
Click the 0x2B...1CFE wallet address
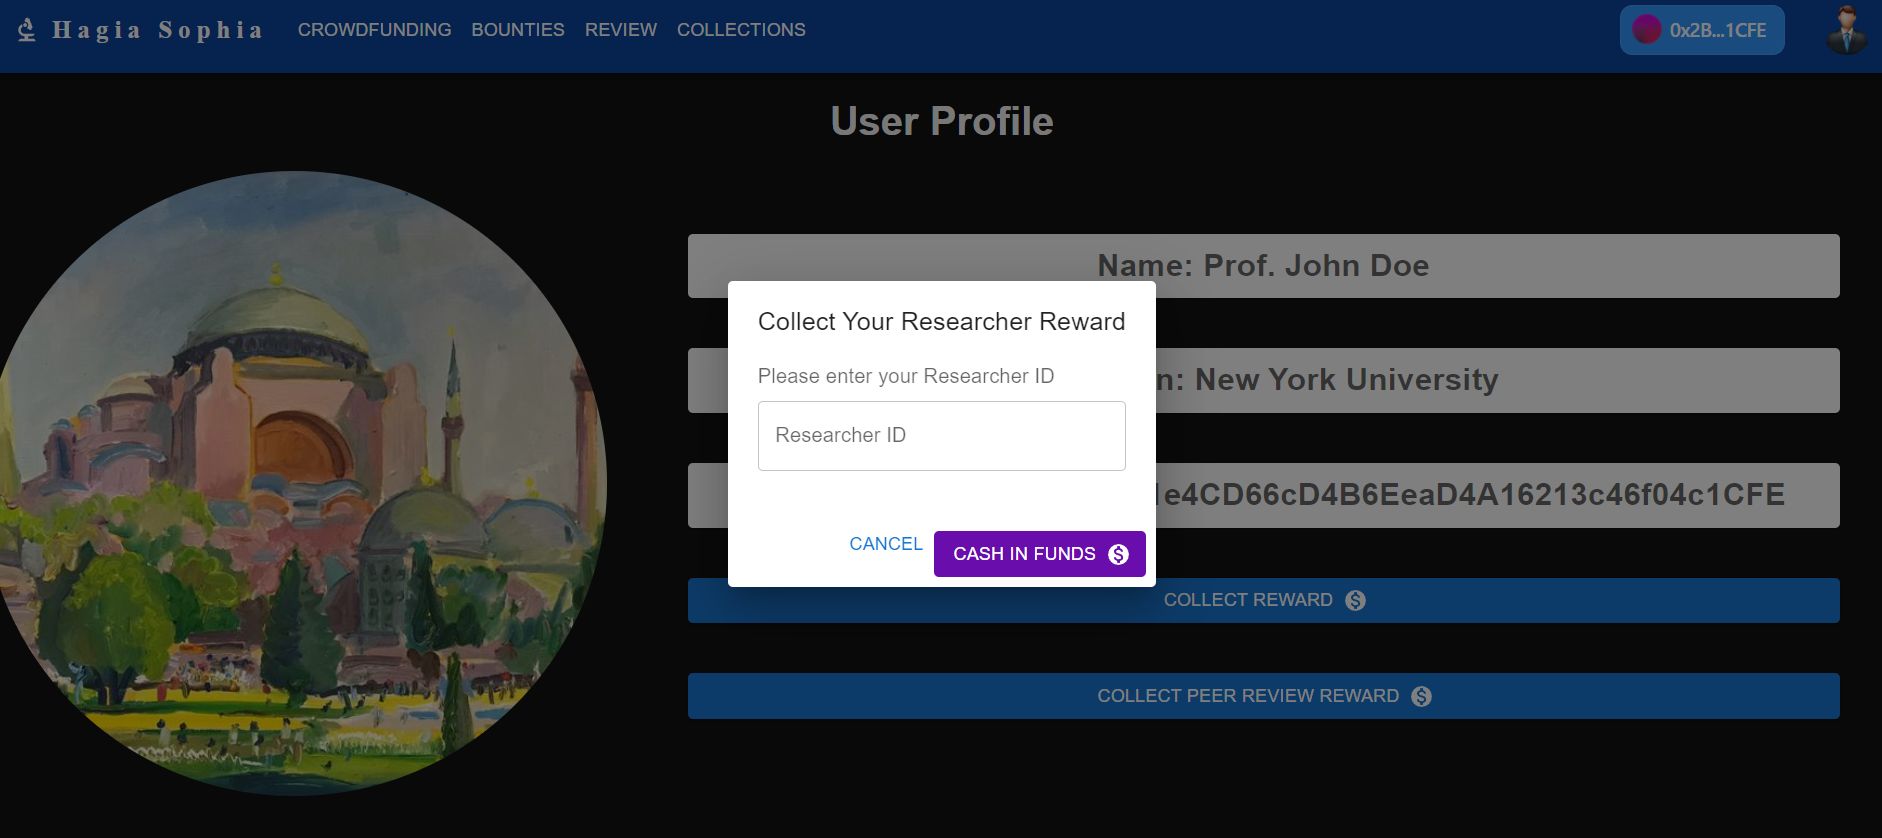click(1718, 31)
